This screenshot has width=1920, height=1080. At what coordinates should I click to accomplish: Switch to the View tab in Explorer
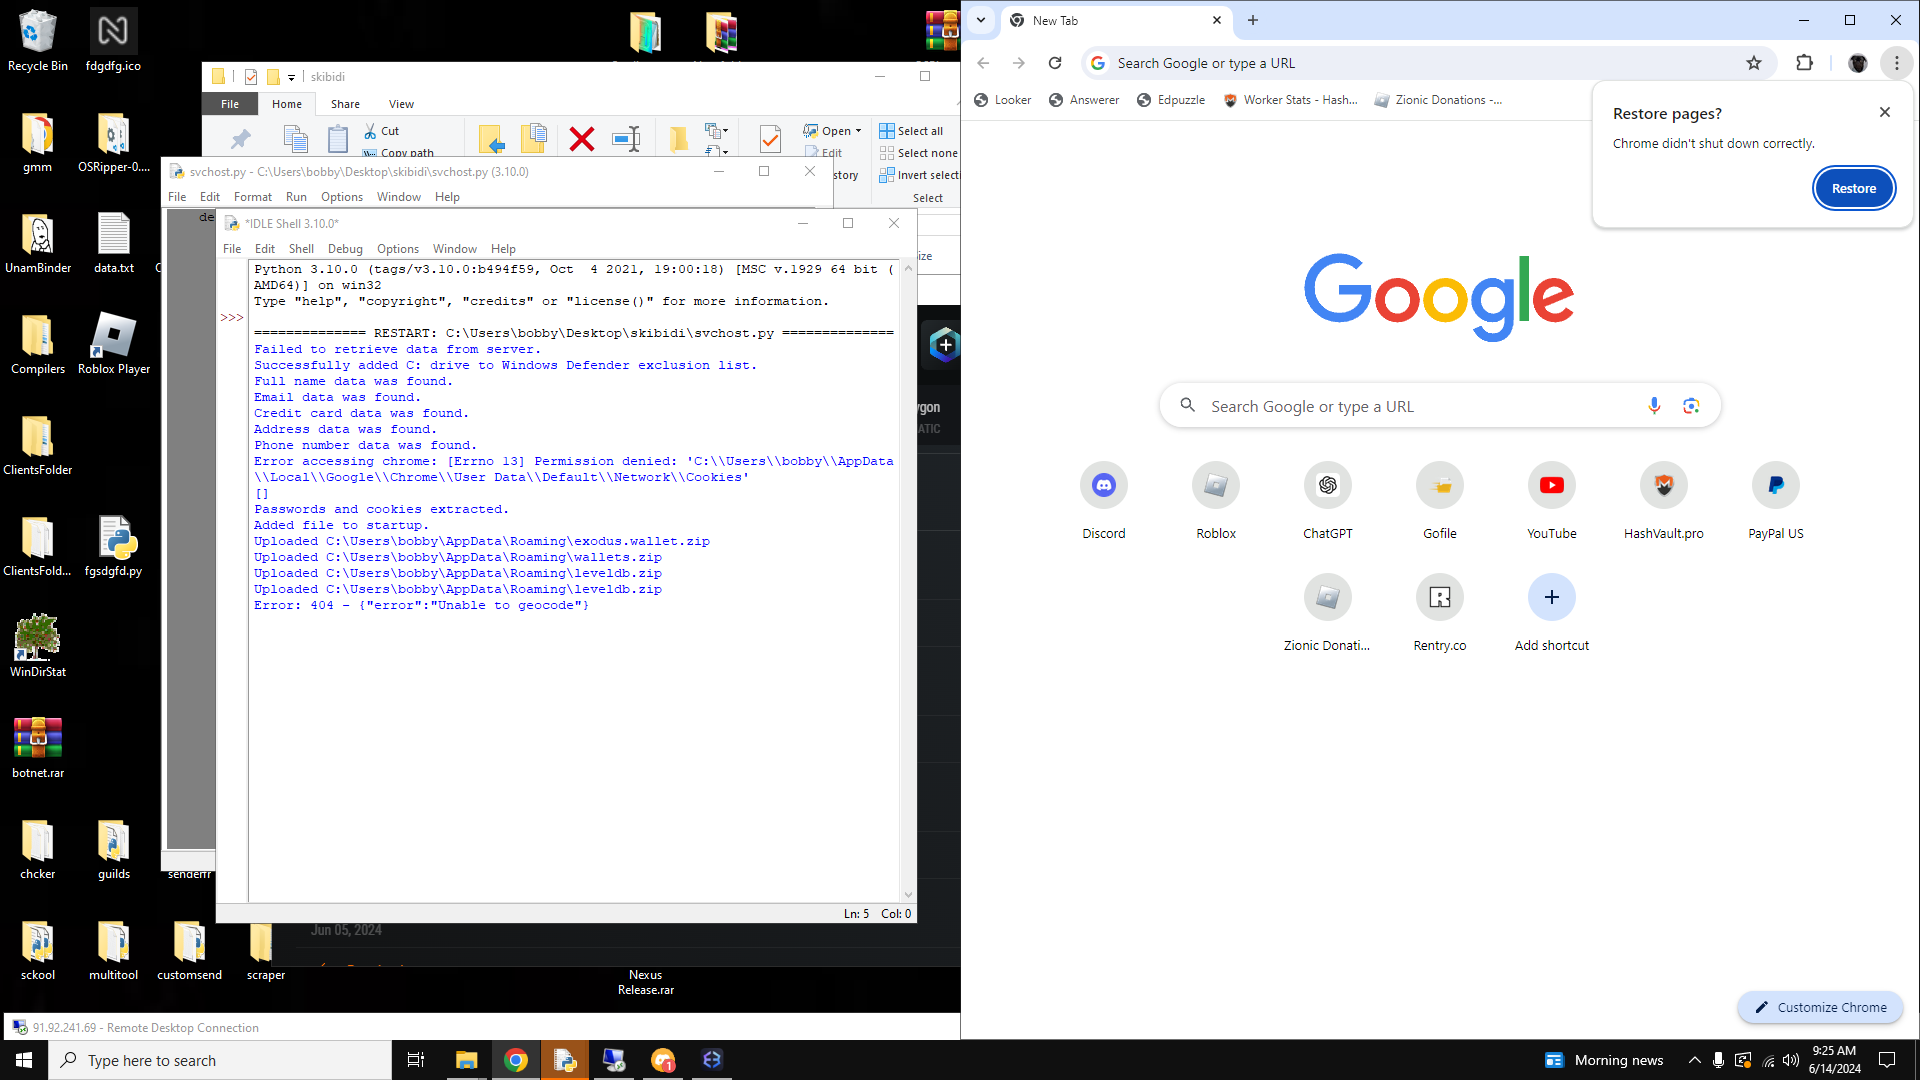pyautogui.click(x=401, y=104)
